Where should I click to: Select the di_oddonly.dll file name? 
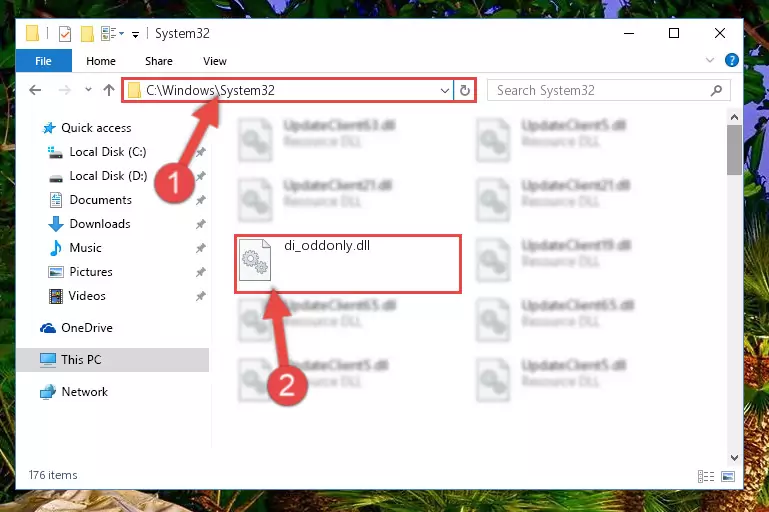[327, 246]
